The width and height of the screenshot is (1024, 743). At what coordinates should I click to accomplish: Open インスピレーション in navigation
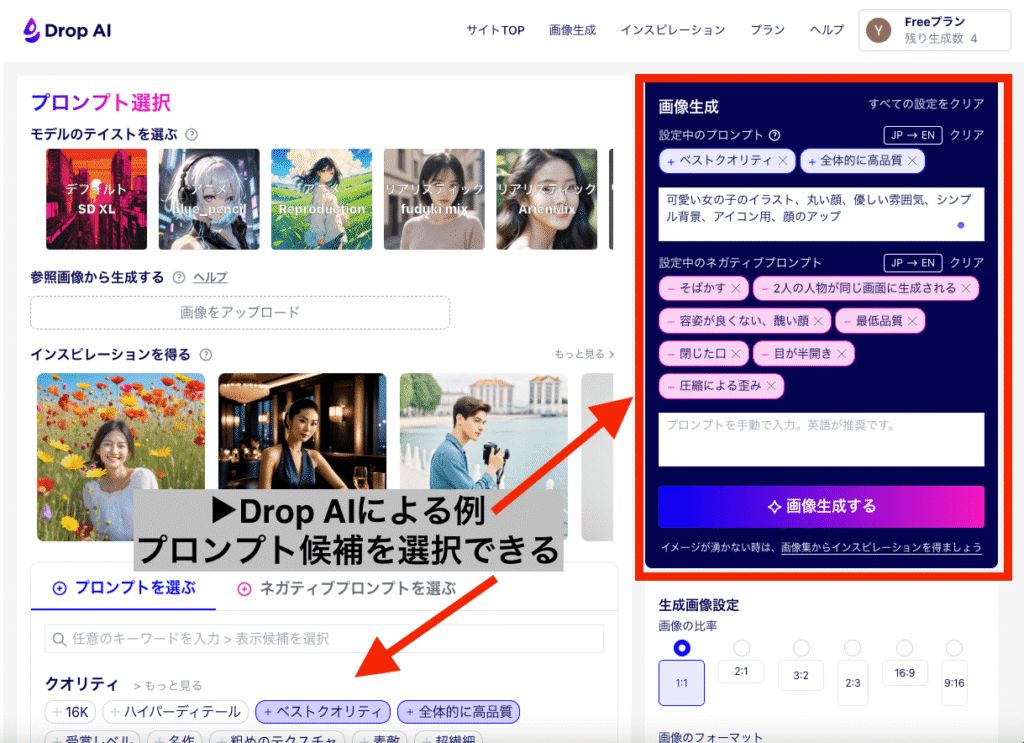673,30
